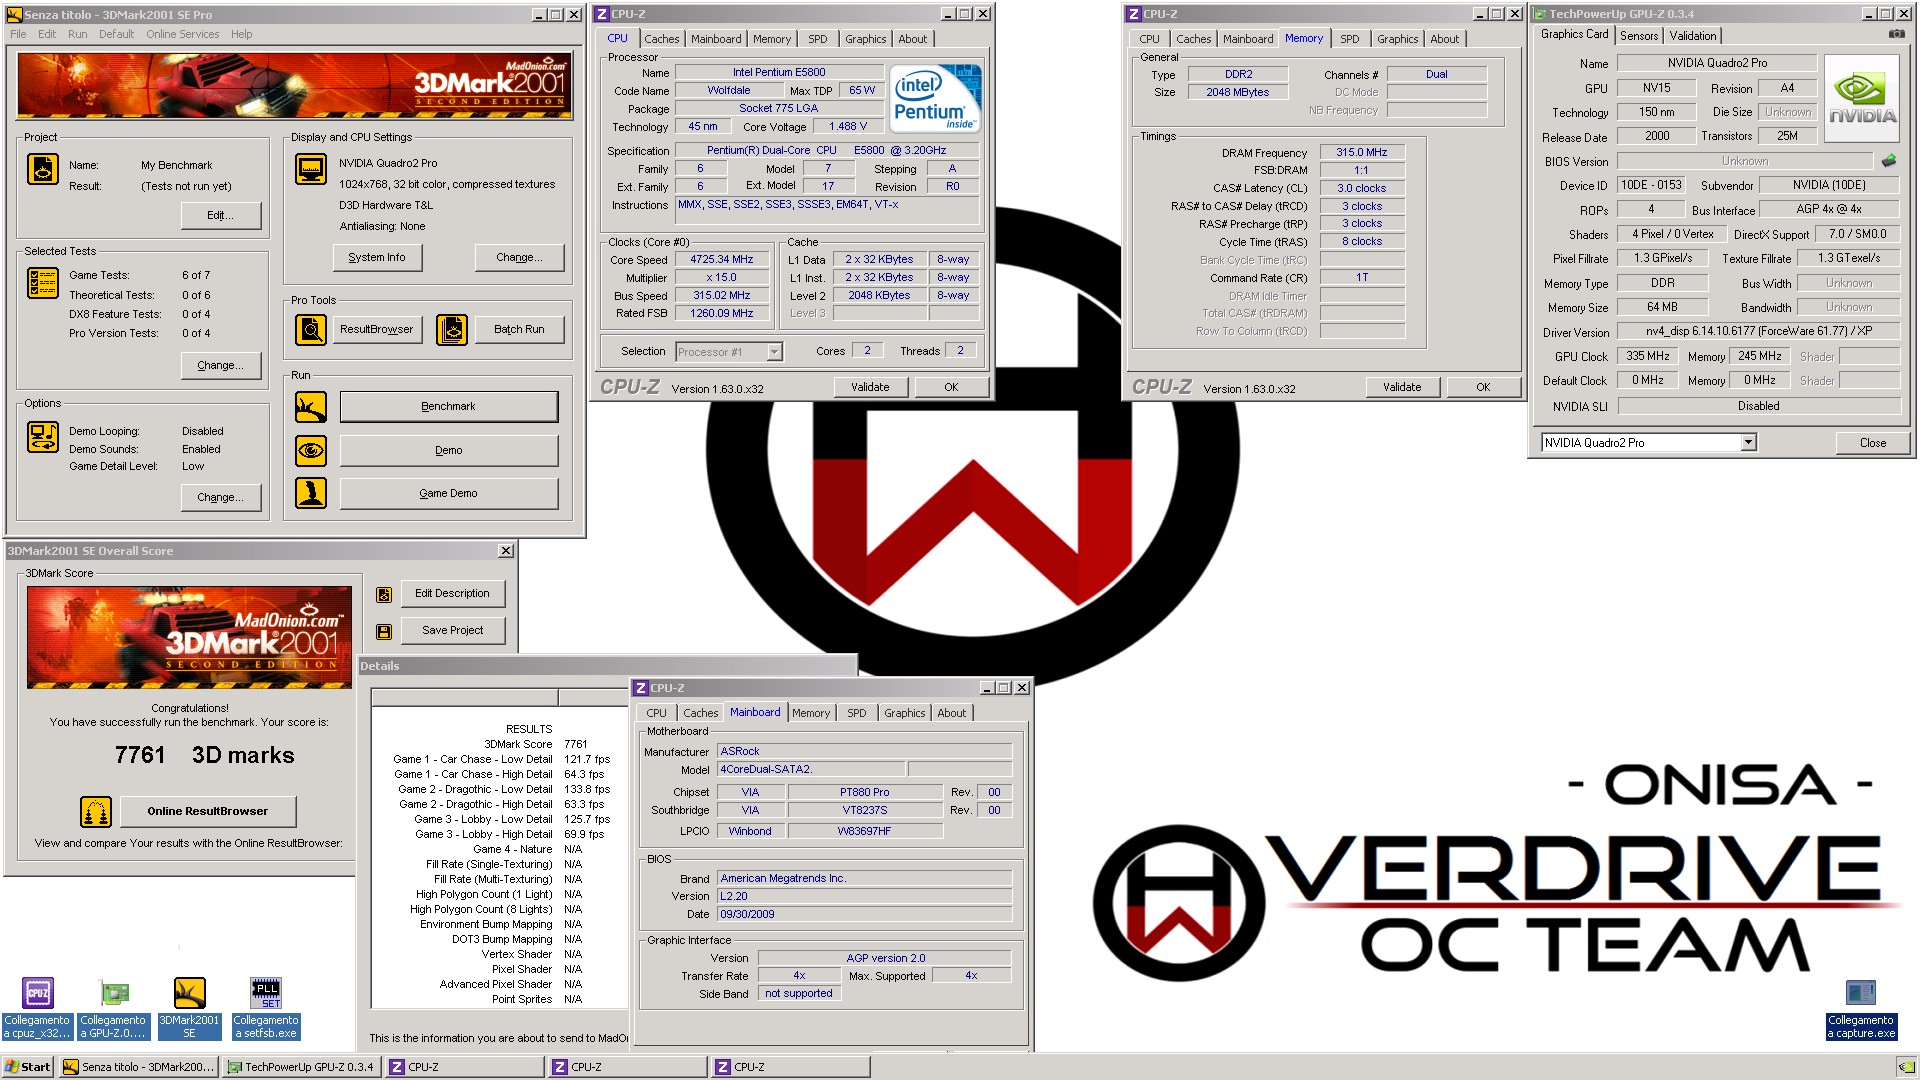The image size is (1920, 1080).
Task: Click the Online ResultBrowser icon
Action: pos(96,812)
